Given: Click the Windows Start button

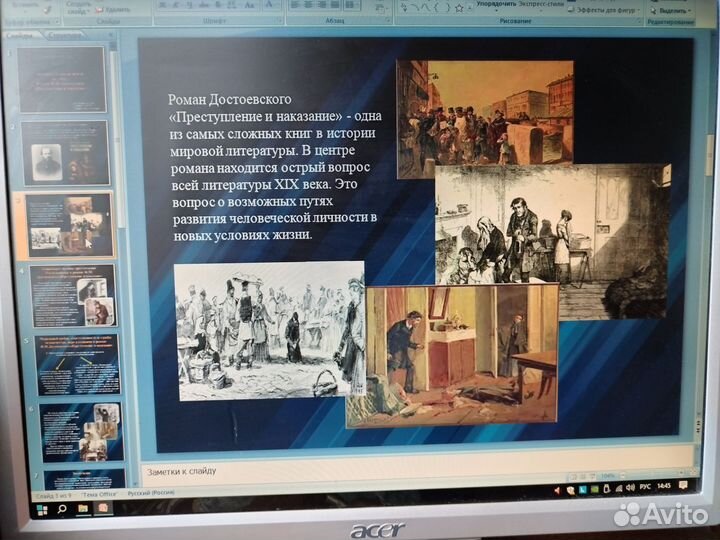Looking at the screenshot, I should click(x=42, y=510).
